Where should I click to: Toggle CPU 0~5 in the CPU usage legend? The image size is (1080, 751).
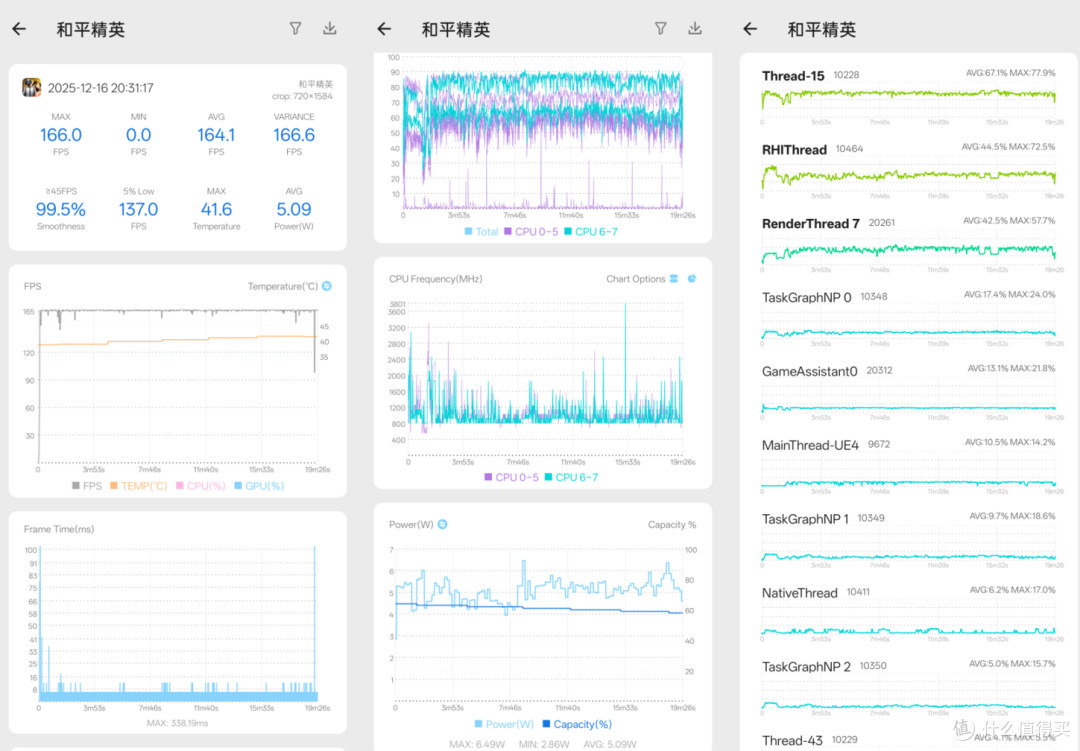coord(531,232)
